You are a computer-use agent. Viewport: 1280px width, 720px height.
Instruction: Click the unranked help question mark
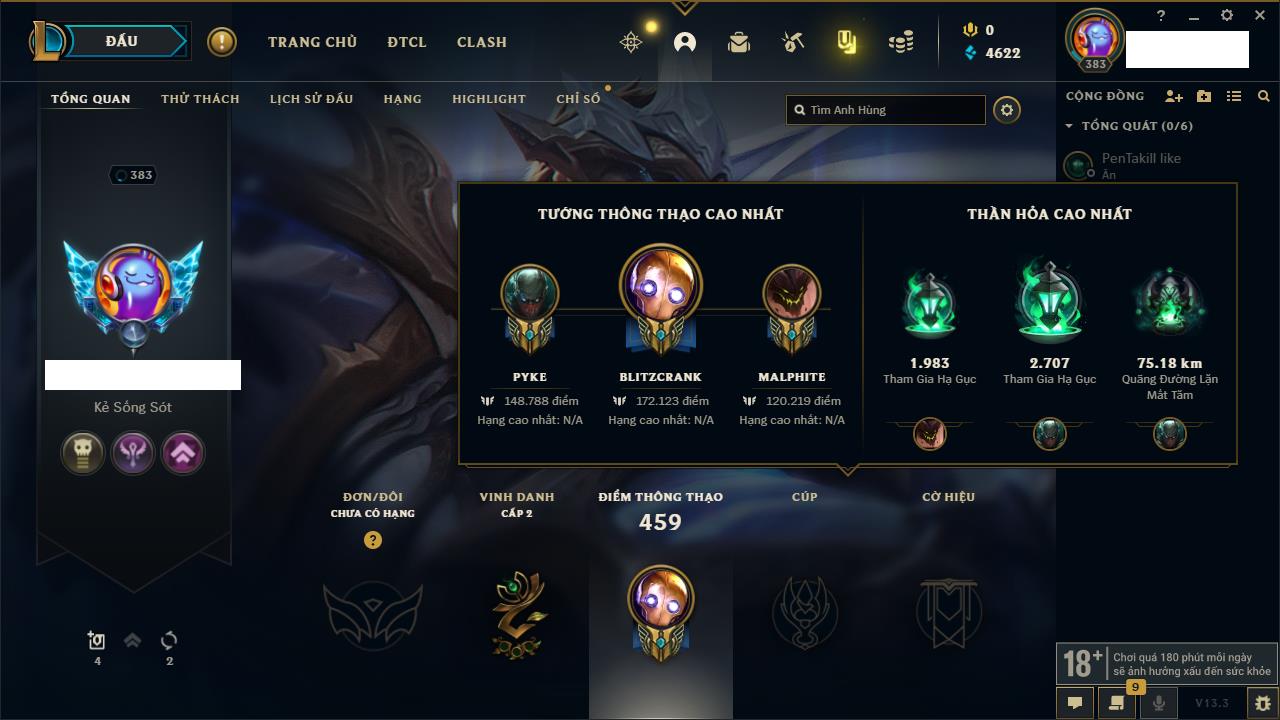tap(373, 540)
